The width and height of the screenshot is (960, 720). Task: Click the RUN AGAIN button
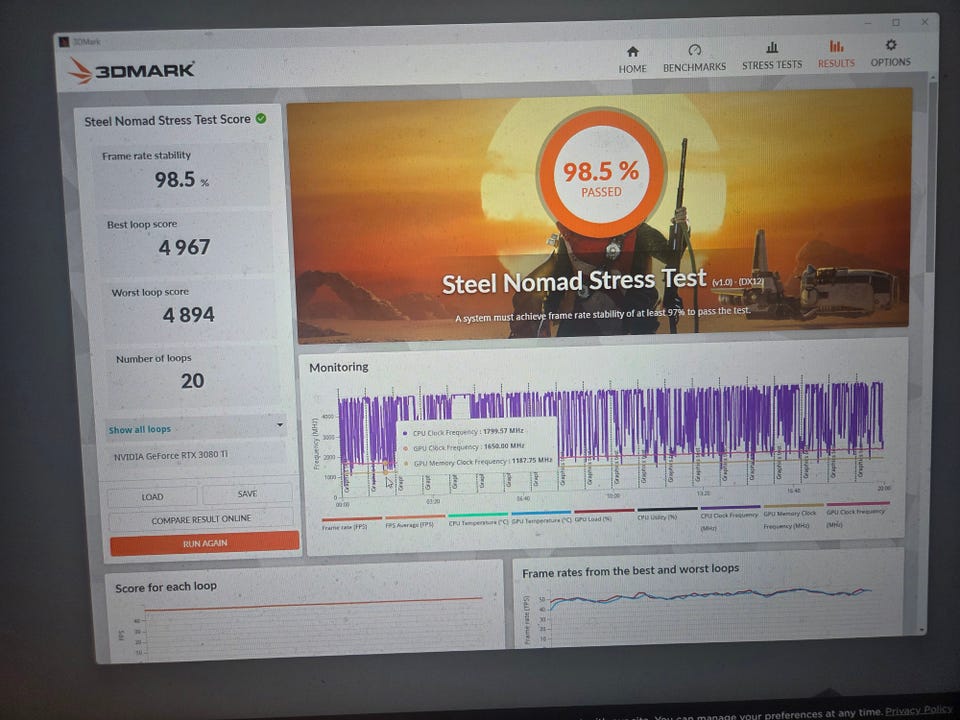pyautogui.click(x=204, y=543)
